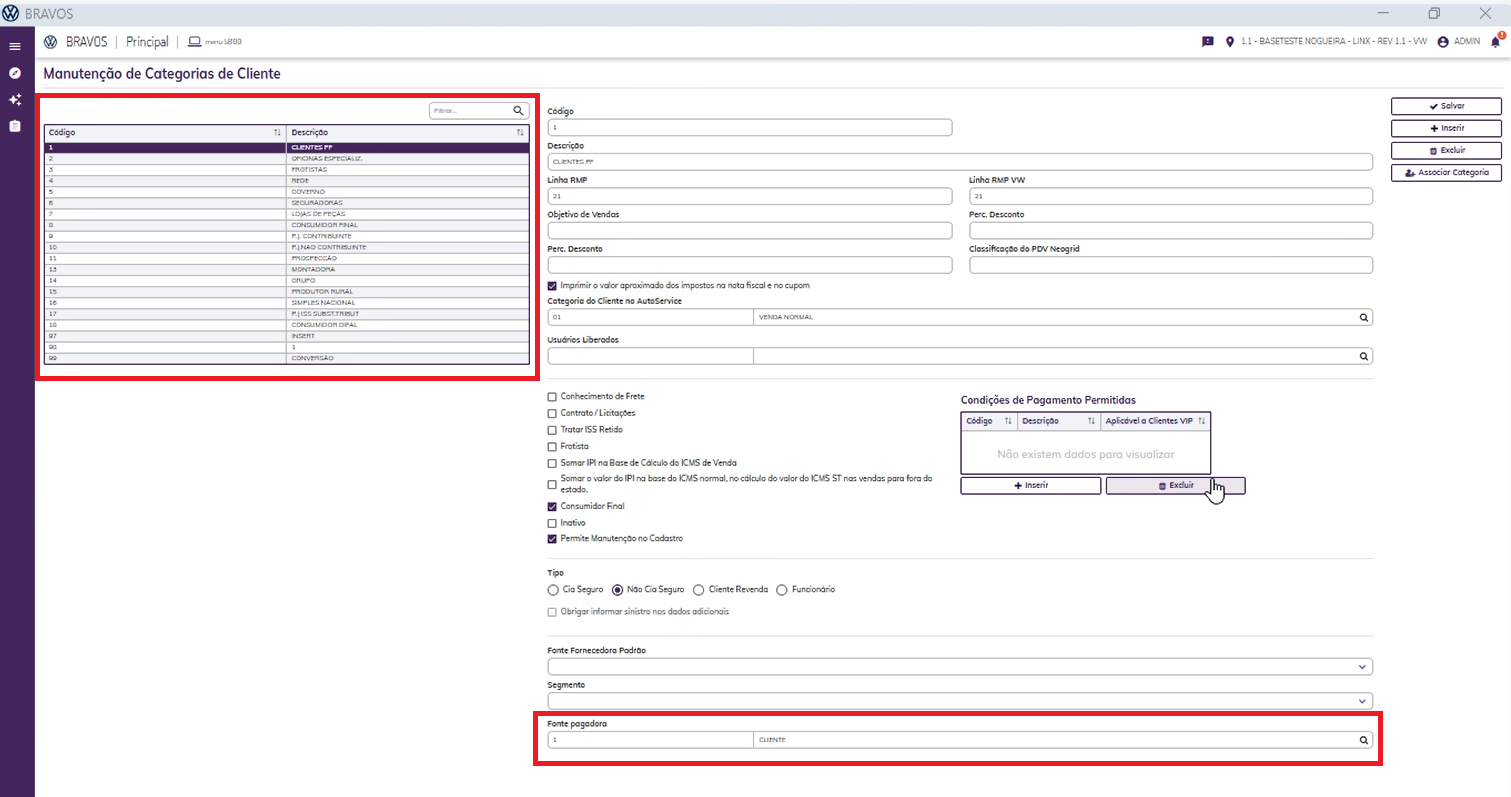Click the Linha RMP VW input field
The image size is (1511, 797).
tap(1171, 196)
